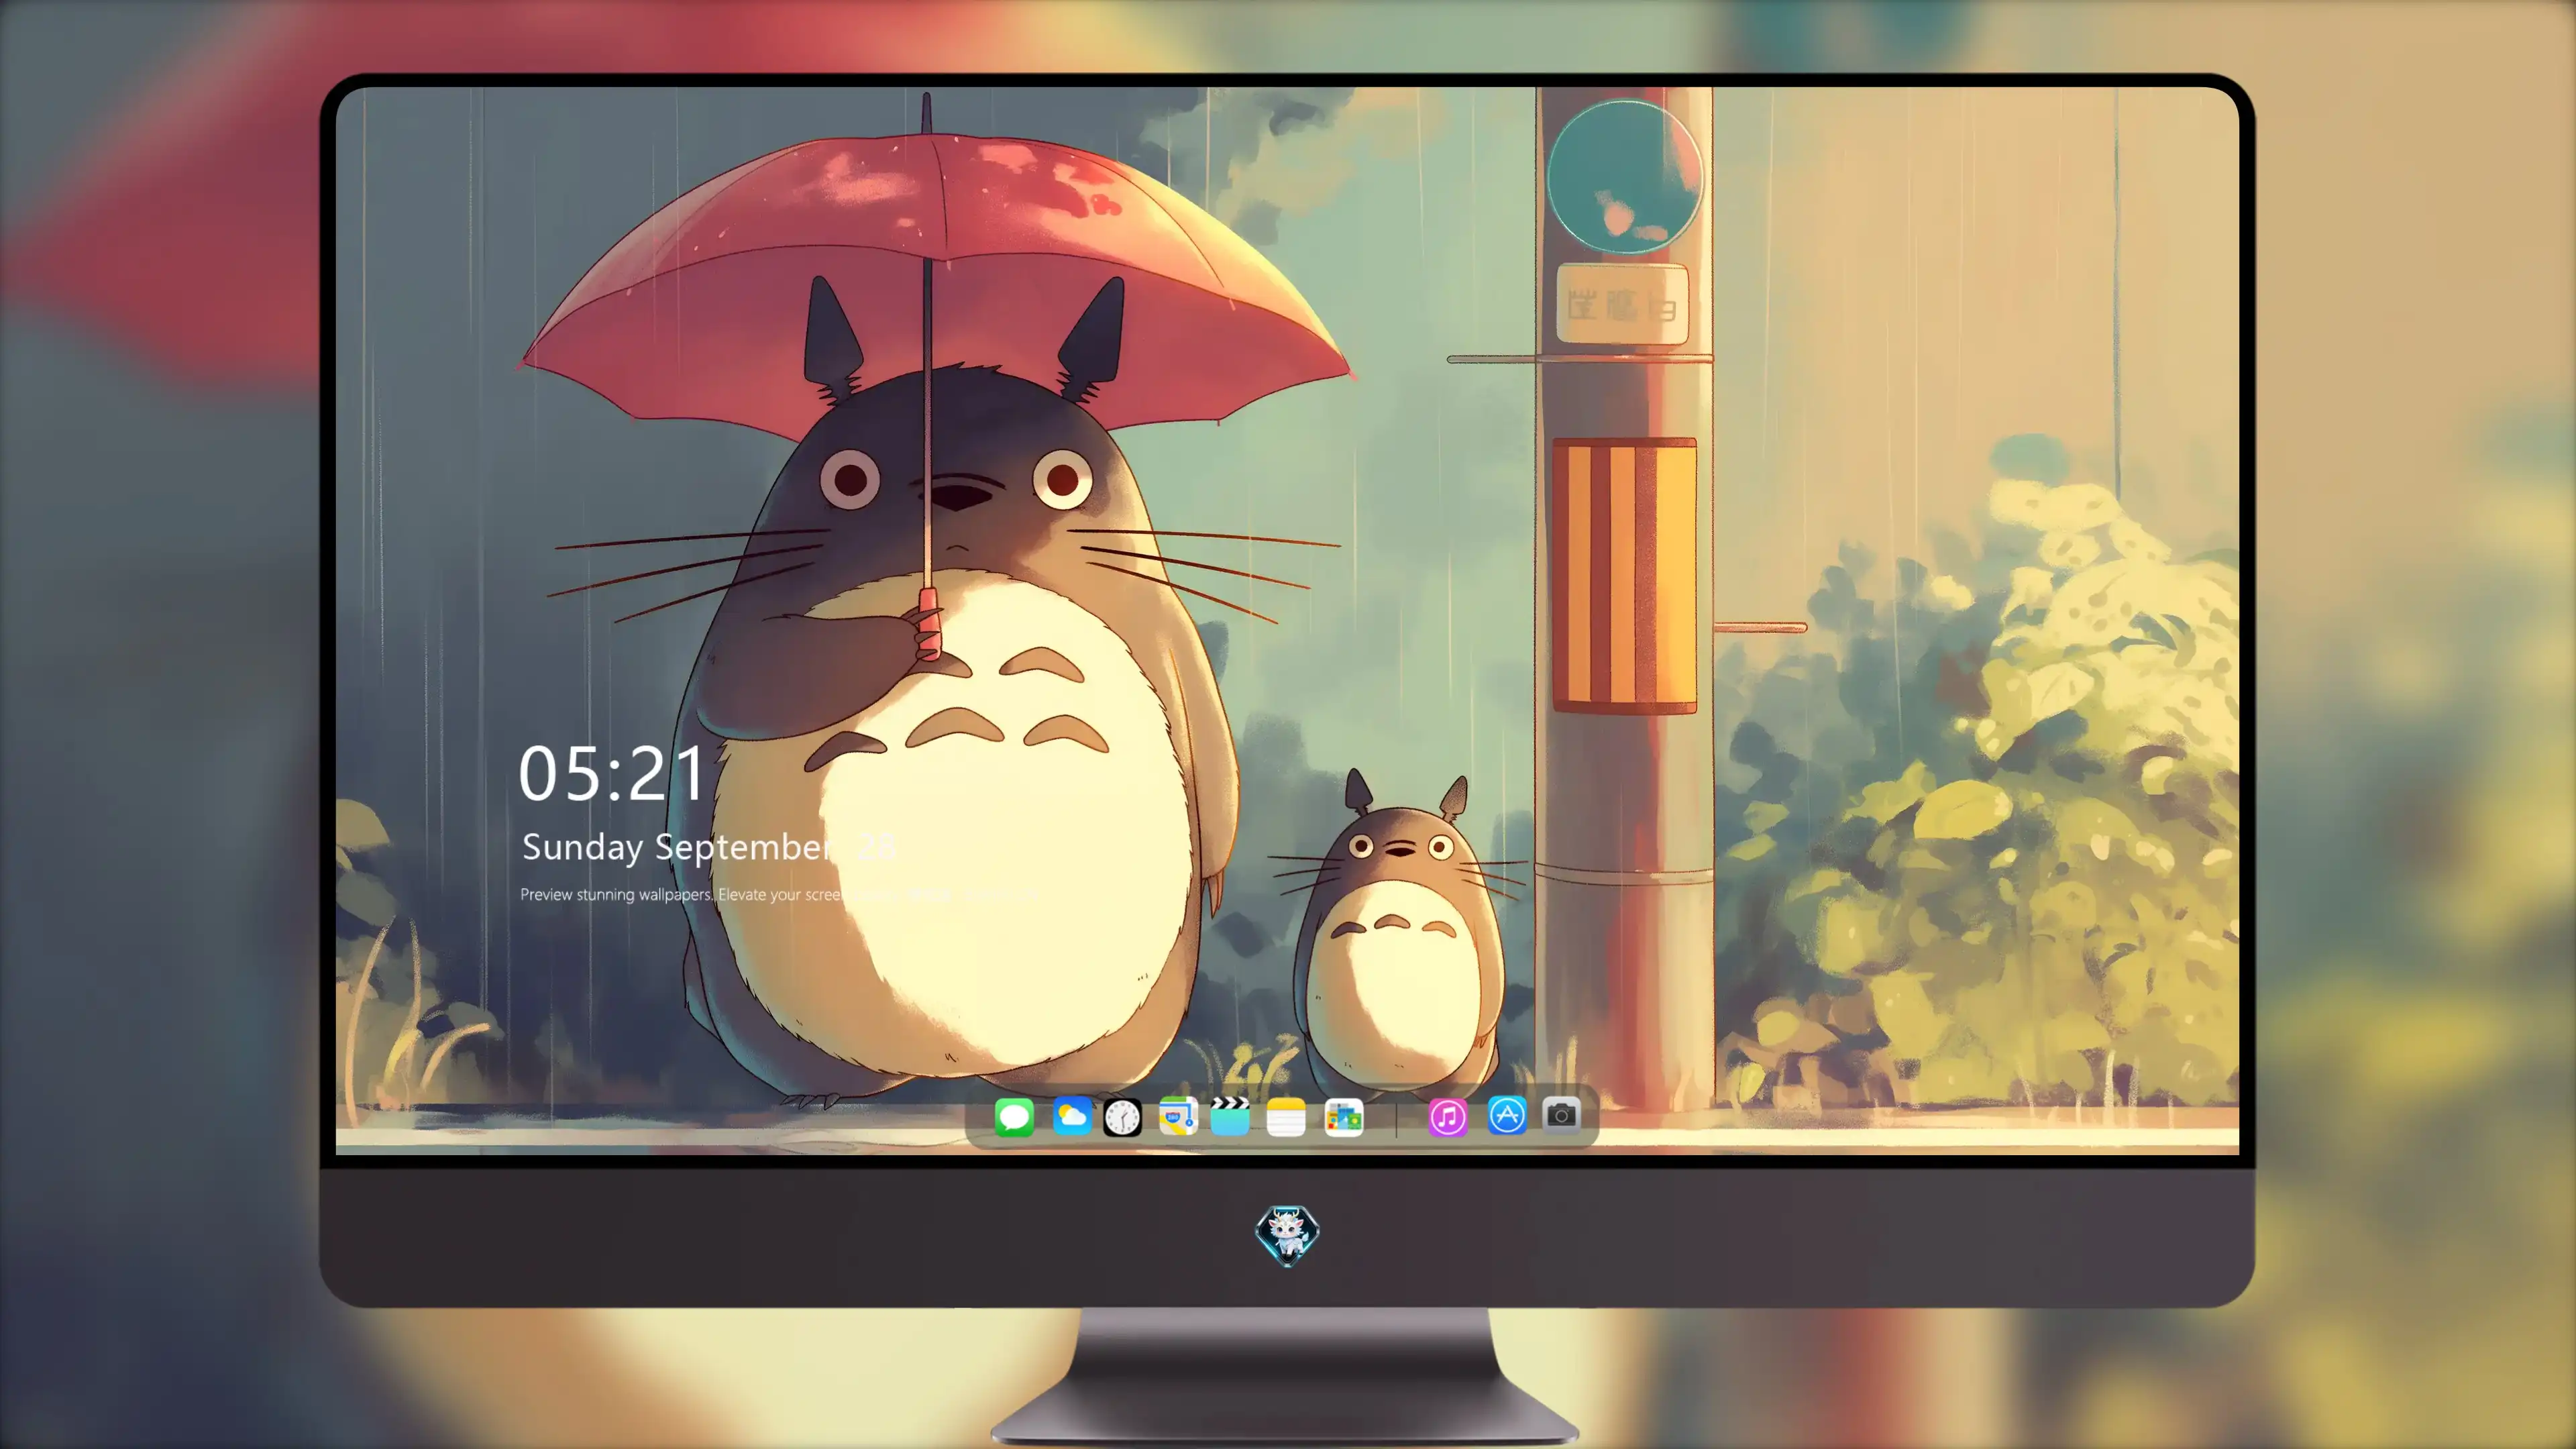Viewport: 2576px width, 1449px height.
Task: Click the "Preview stunning wallpapers" caption
Action: coord(616,895)
